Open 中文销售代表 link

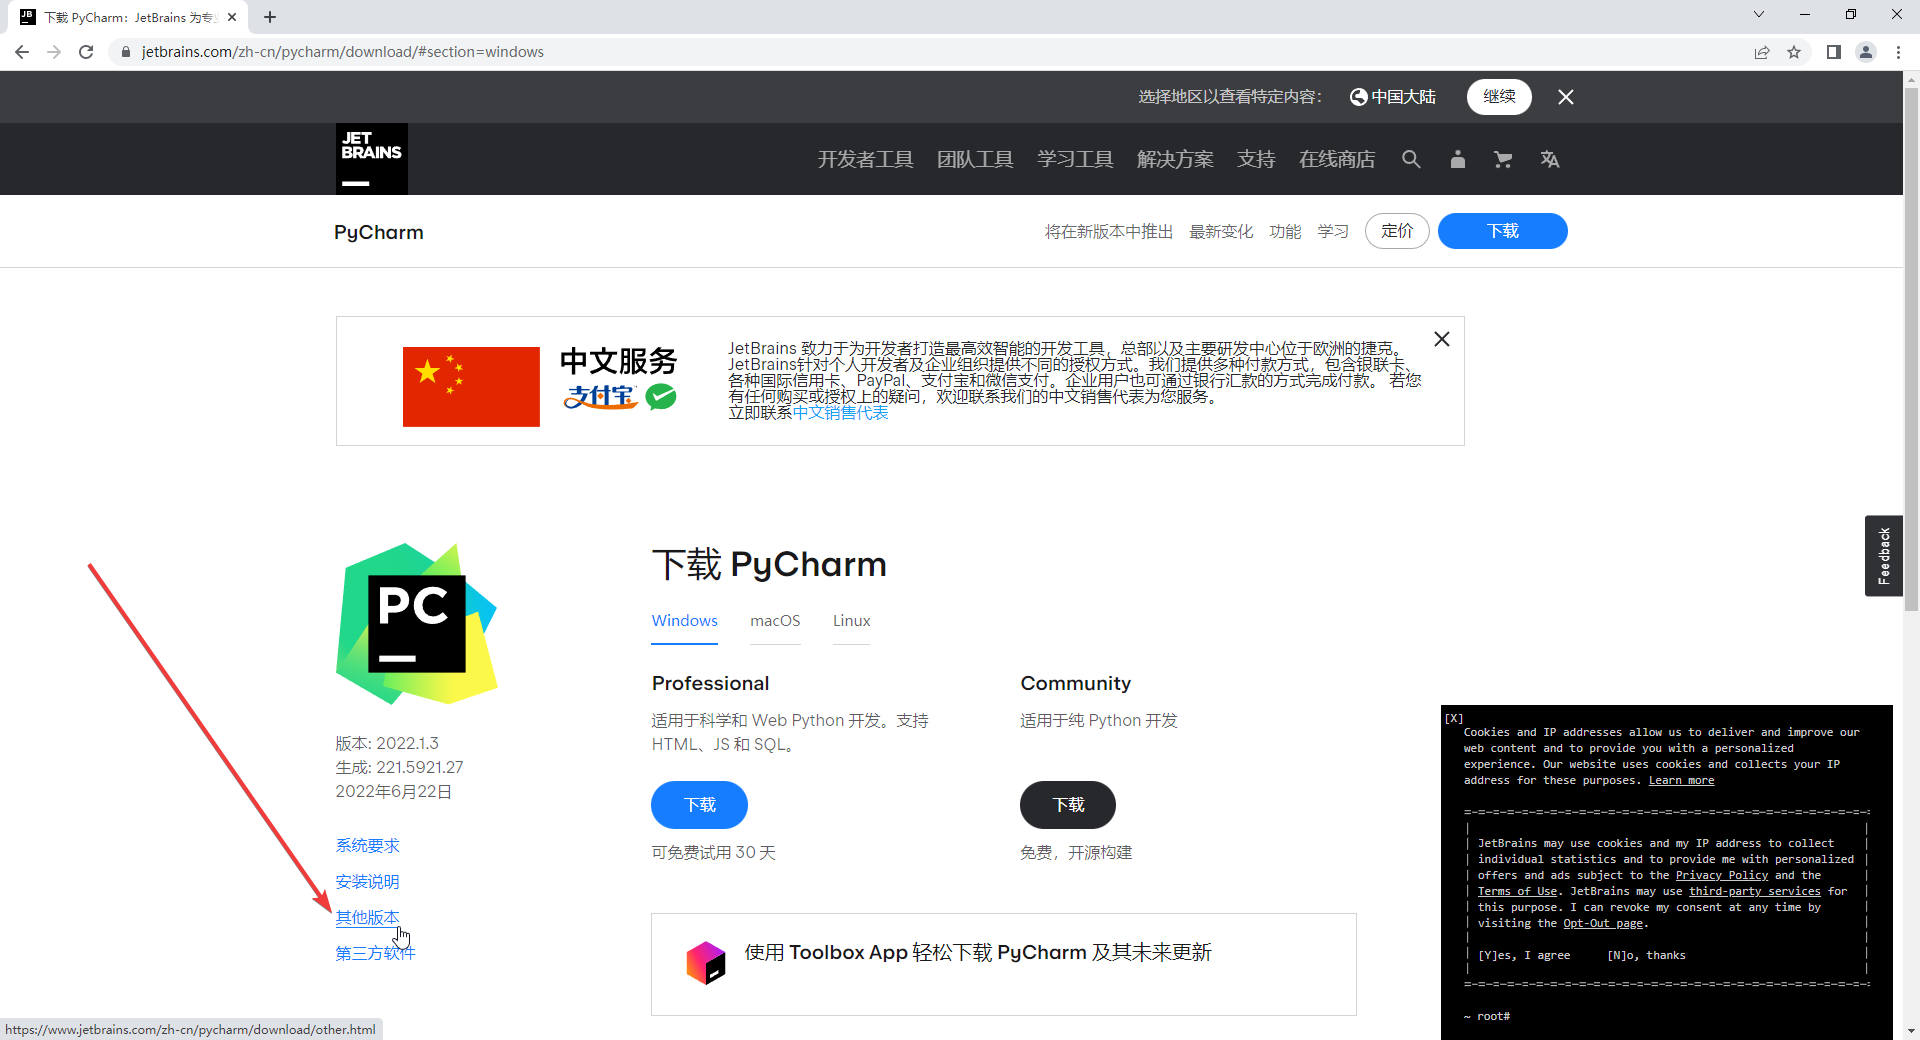(x=840, y=412)
